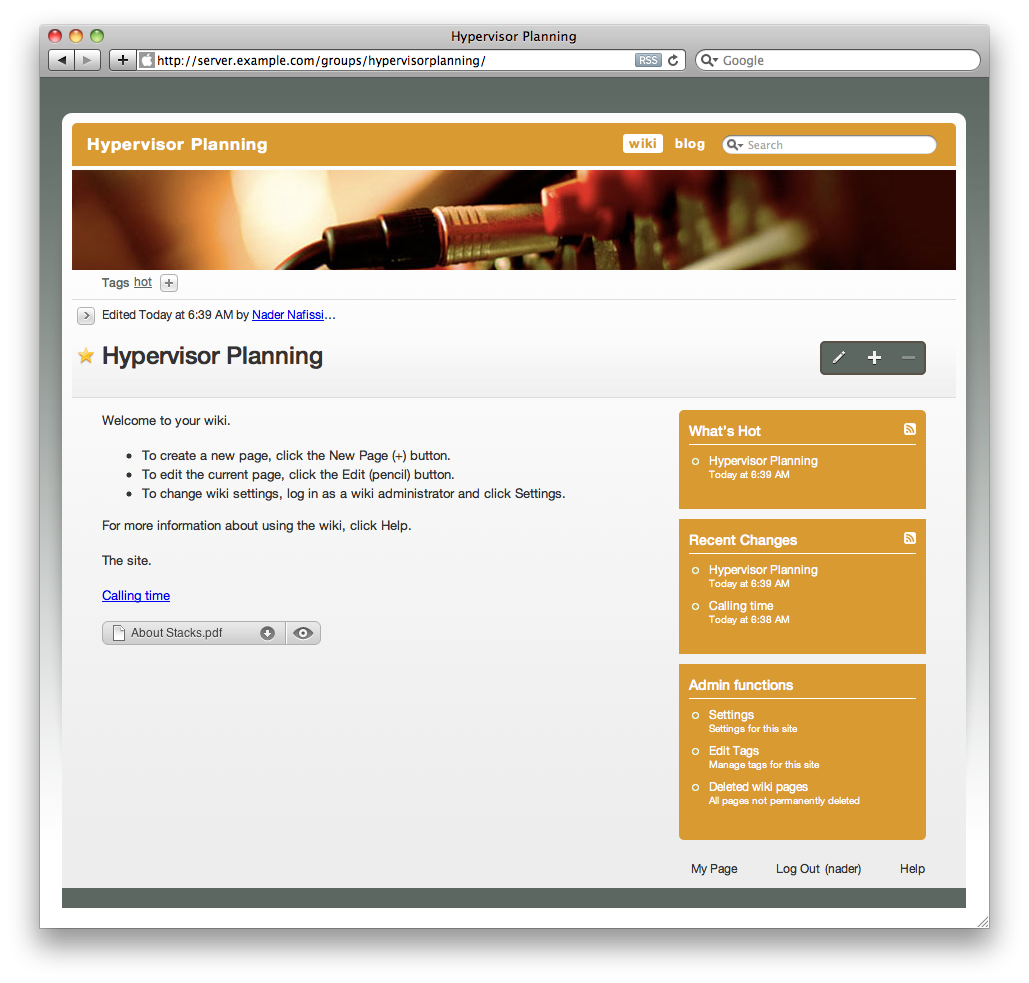1029x983 pixels.
Task: Open Hypervisor Planning under What's Hot
Action: [x=763, y=461]
